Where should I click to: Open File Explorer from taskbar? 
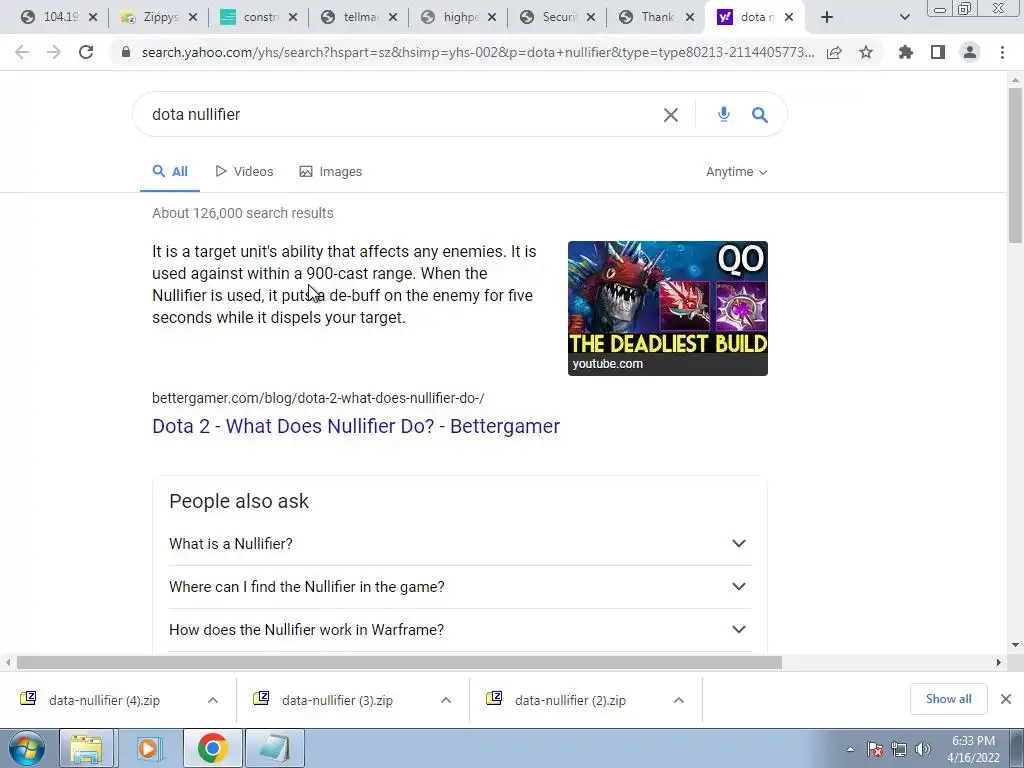(x=87, y=748)
